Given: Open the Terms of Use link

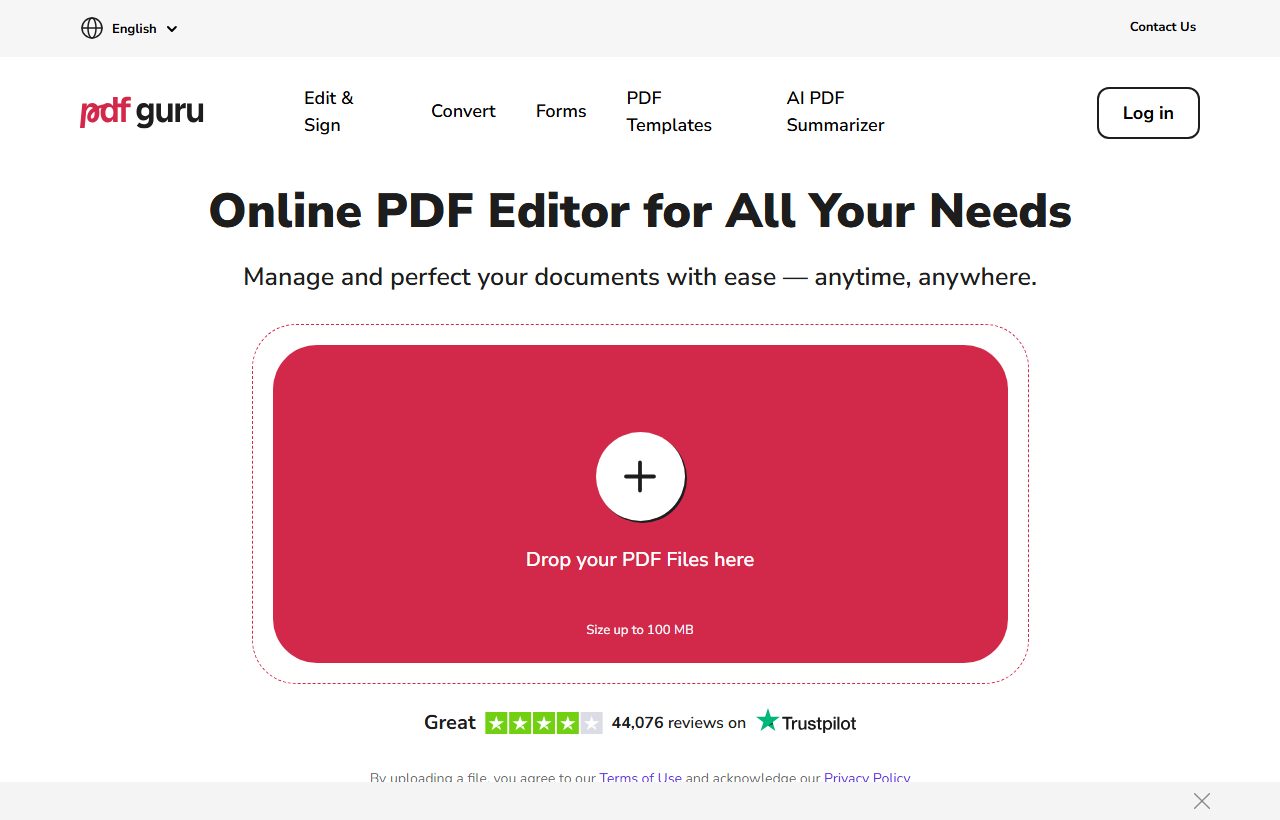Looking at the screenshot, I should pyautogui.click(x=641, y=777).
